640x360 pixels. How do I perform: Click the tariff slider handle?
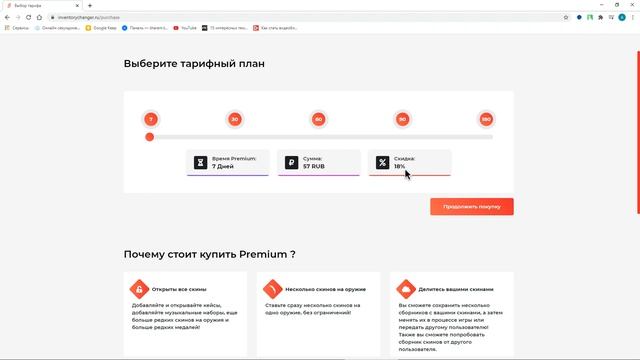(150, 137)
